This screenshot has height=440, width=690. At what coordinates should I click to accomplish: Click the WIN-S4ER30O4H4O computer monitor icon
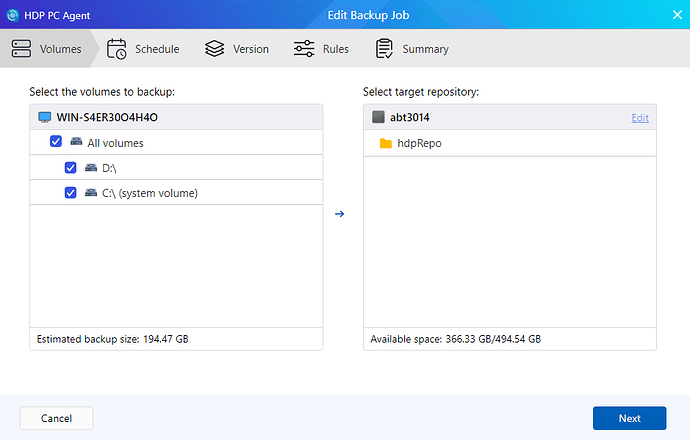coord(44,117)
